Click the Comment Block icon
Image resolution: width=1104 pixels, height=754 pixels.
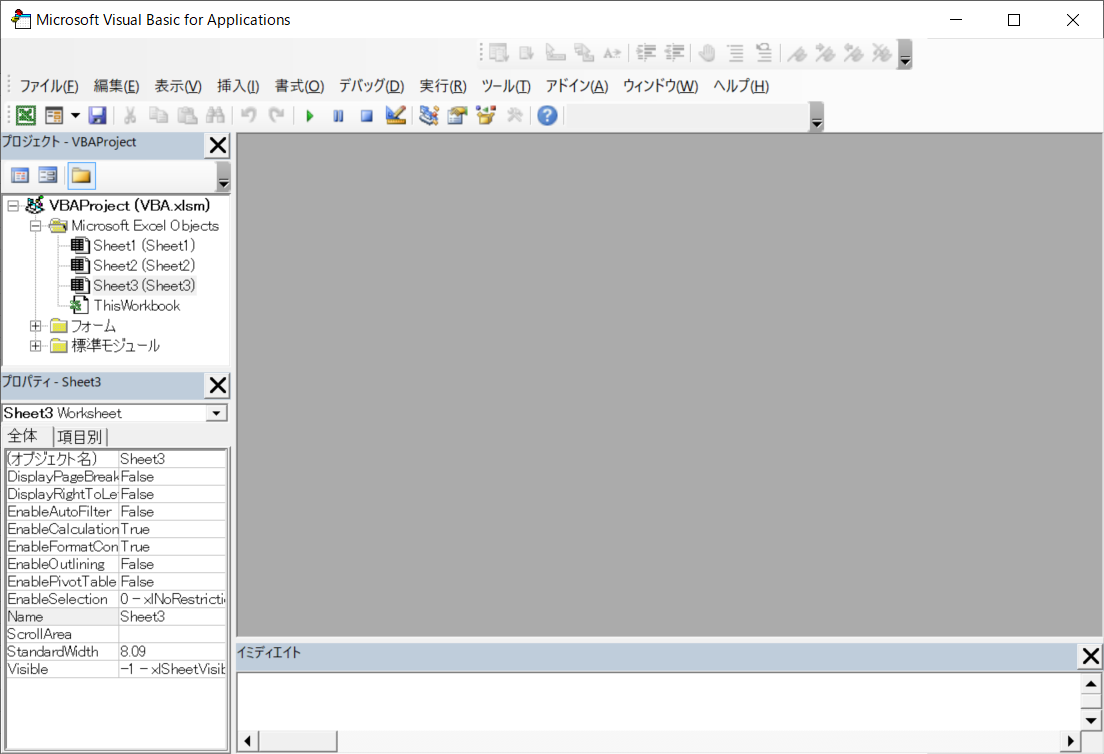pos(736,53)
